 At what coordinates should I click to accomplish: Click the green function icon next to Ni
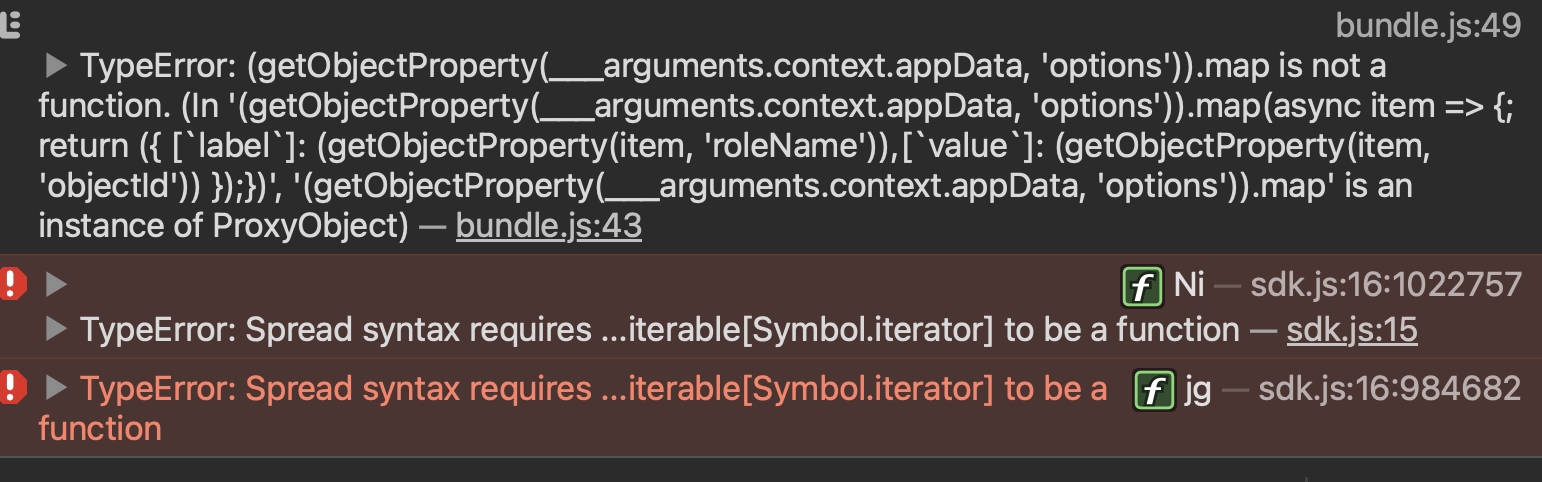(1141, 285)
